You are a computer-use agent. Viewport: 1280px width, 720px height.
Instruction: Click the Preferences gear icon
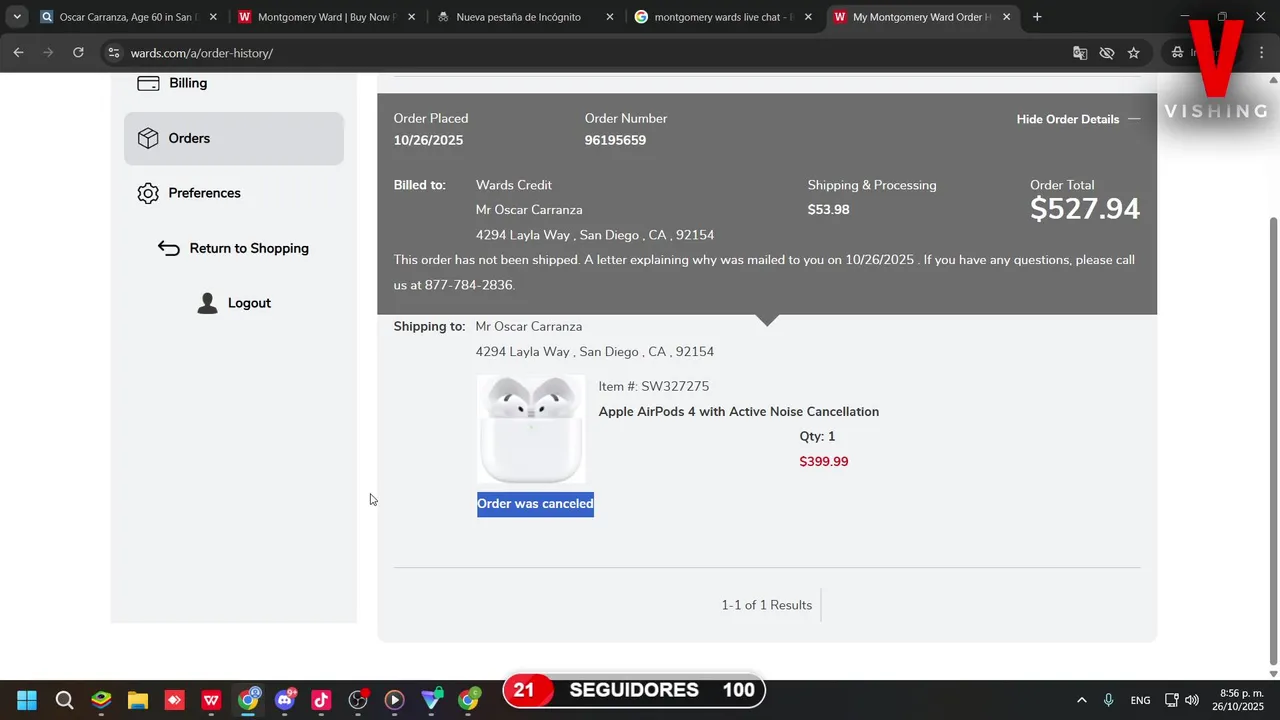click(148, 193)
